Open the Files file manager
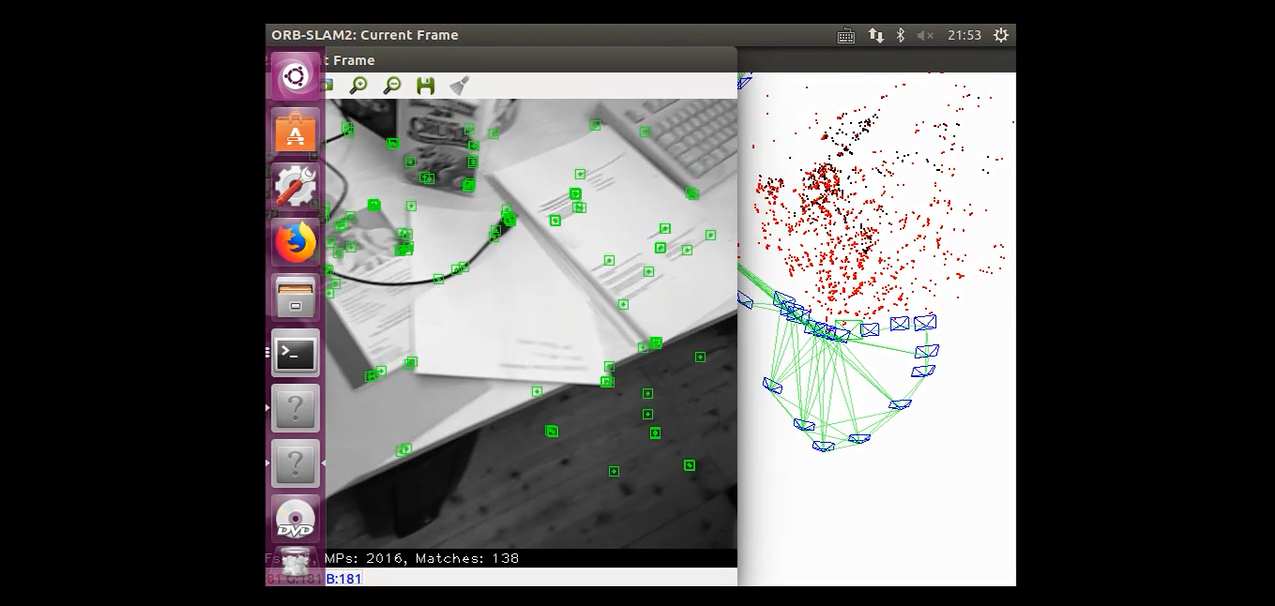 (x=295, y=297)
